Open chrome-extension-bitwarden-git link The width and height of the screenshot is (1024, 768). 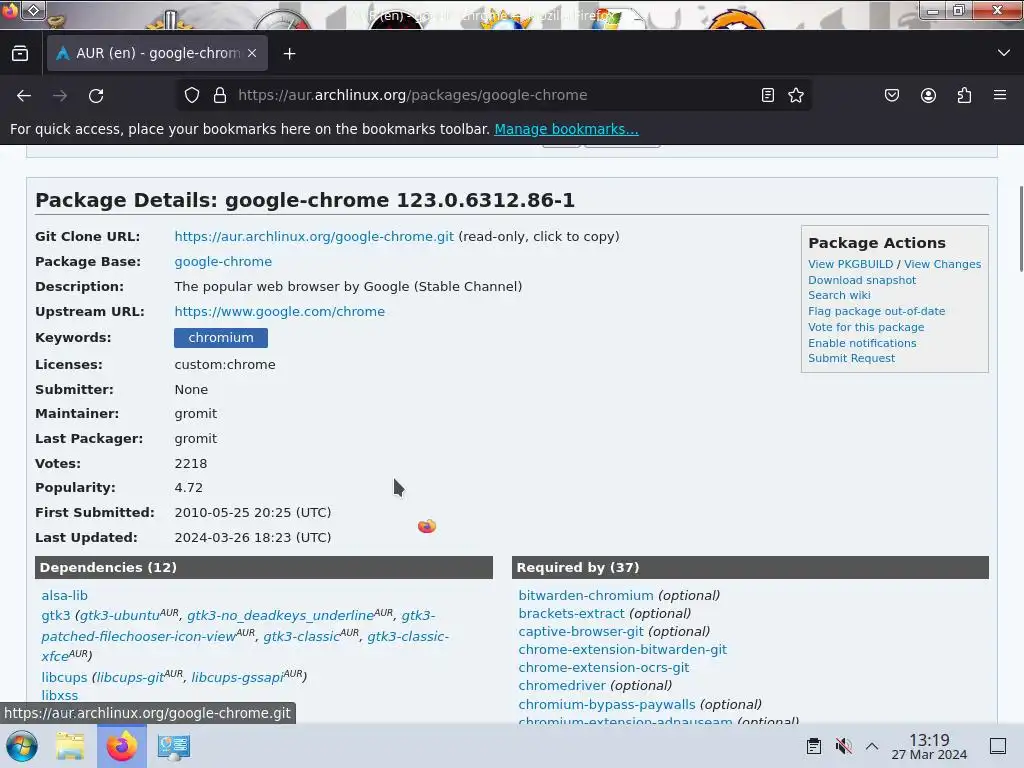(622, 649)
